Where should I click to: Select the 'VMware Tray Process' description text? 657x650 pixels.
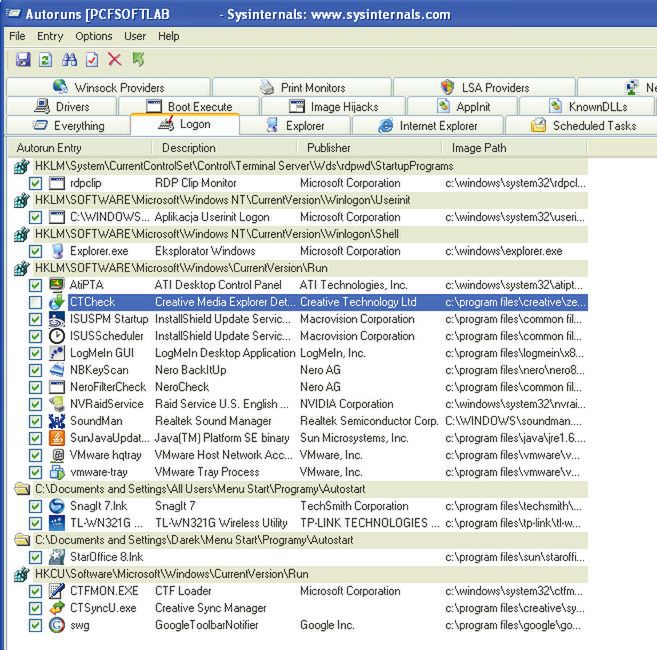[207, 472]
